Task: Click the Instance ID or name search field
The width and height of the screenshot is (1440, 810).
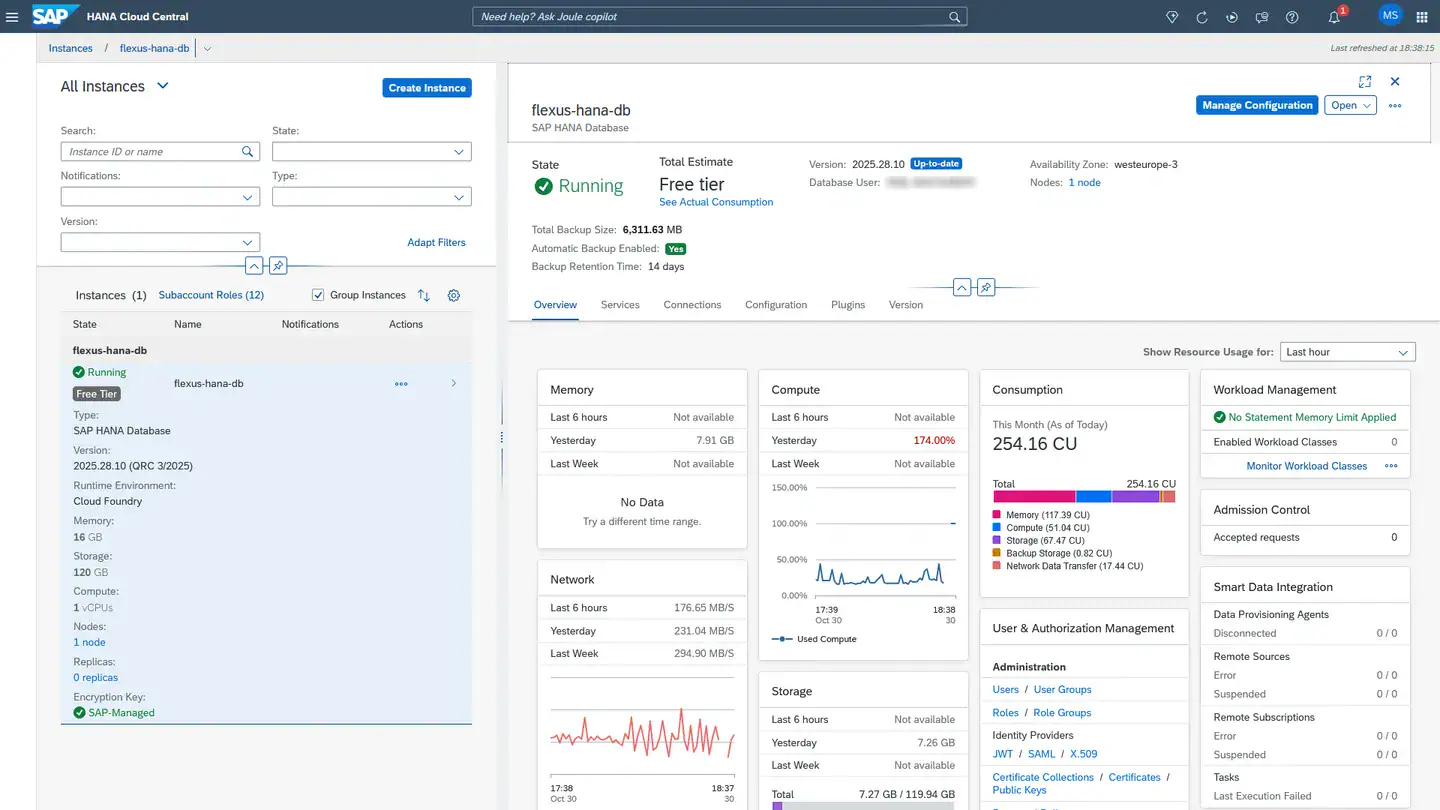Action: (152, 152)
